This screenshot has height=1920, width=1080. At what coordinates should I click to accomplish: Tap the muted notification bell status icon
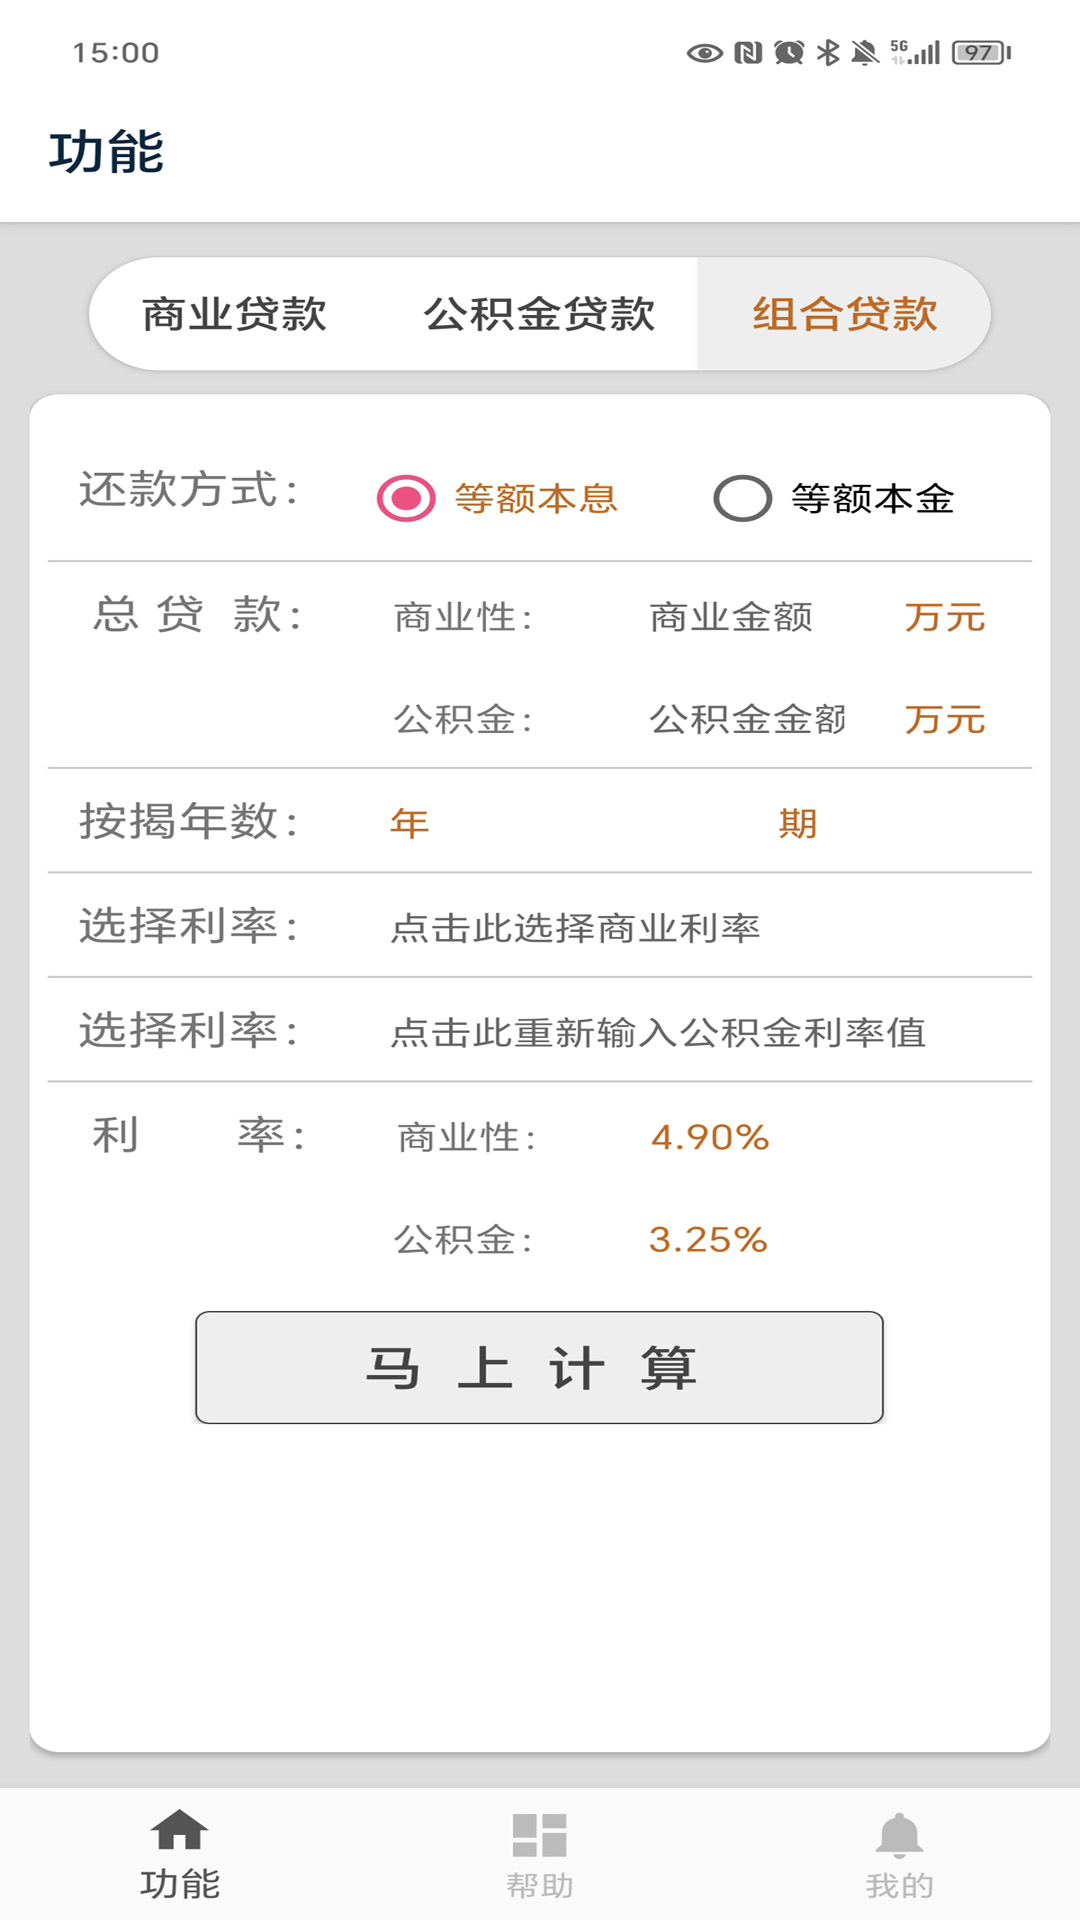pos(865,53)
